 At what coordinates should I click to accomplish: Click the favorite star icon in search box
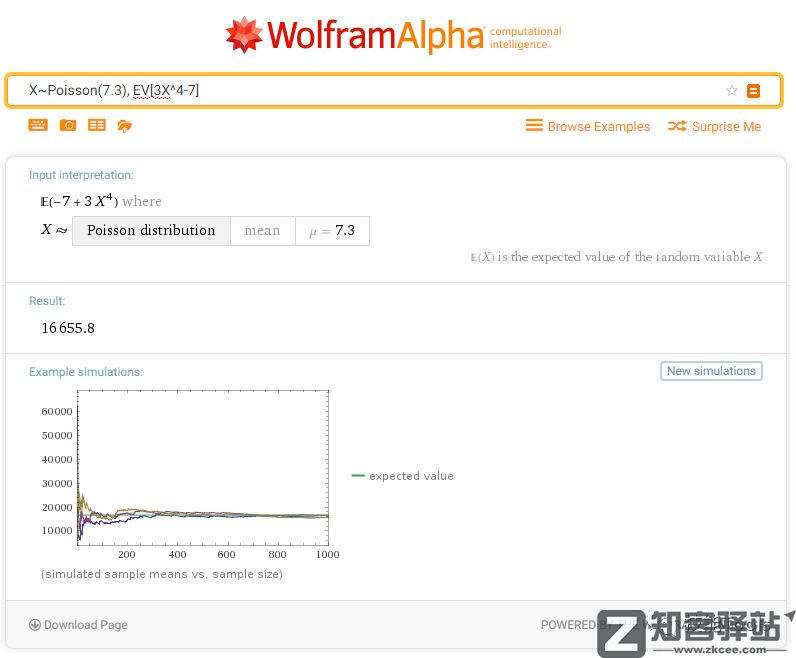point(731,91)
